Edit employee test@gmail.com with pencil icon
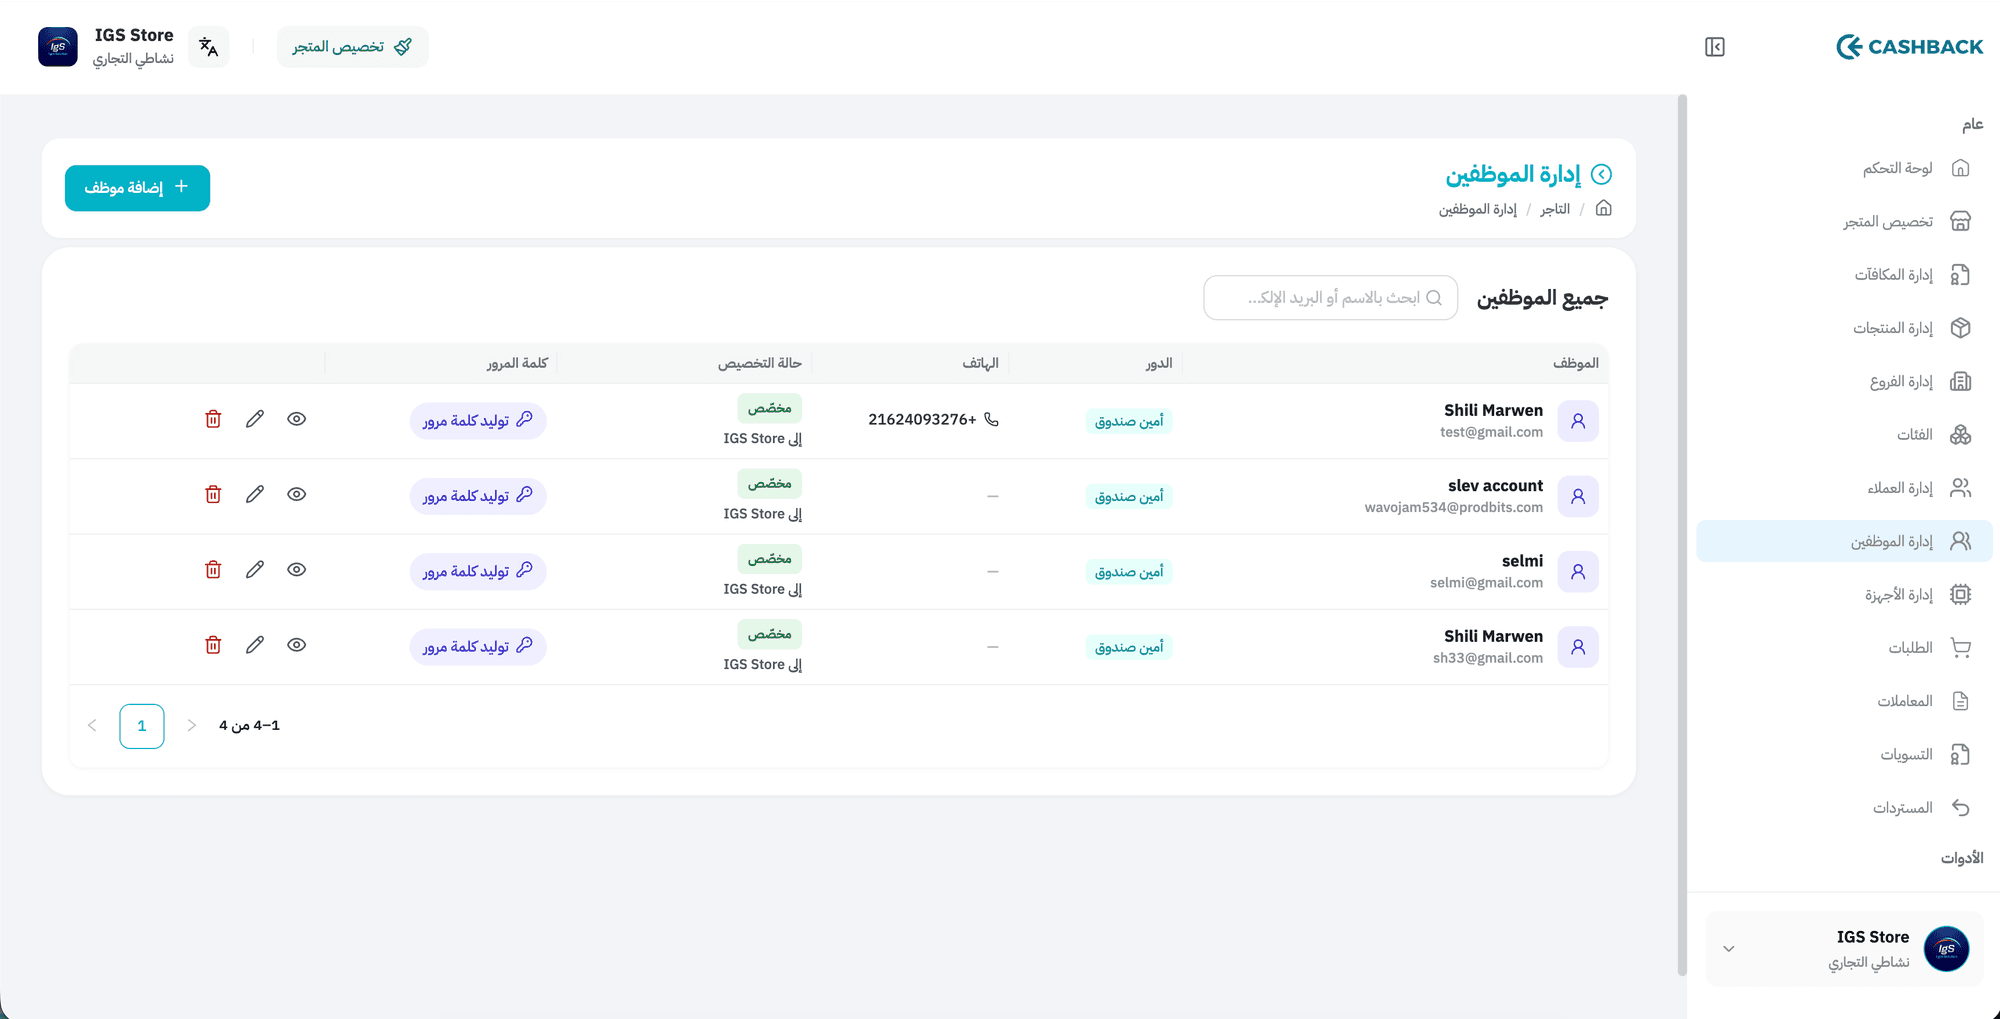This screenshot has height=1019, width=2000. 255,419
